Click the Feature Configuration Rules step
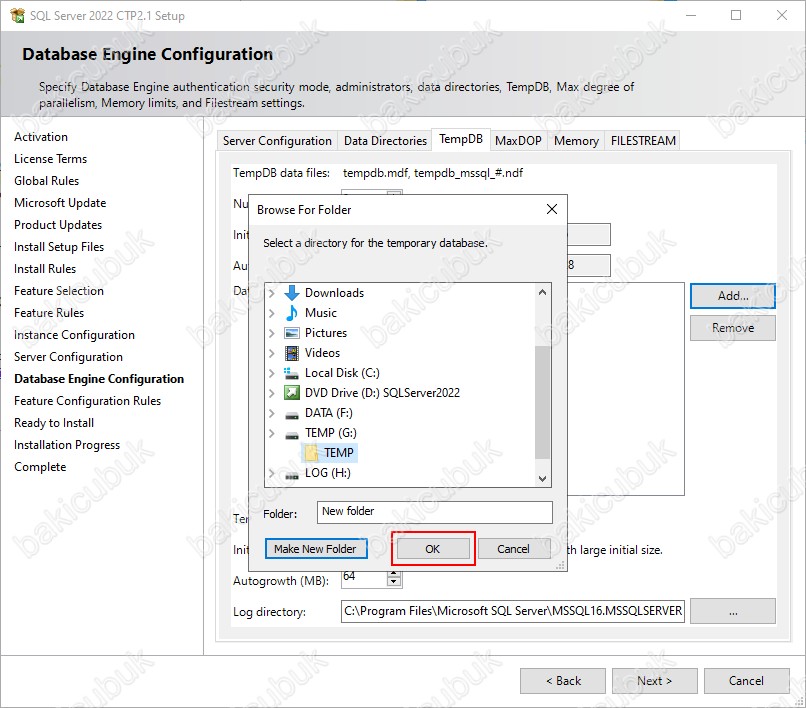Viewport: 806px width, 708px height. [87, 401]
